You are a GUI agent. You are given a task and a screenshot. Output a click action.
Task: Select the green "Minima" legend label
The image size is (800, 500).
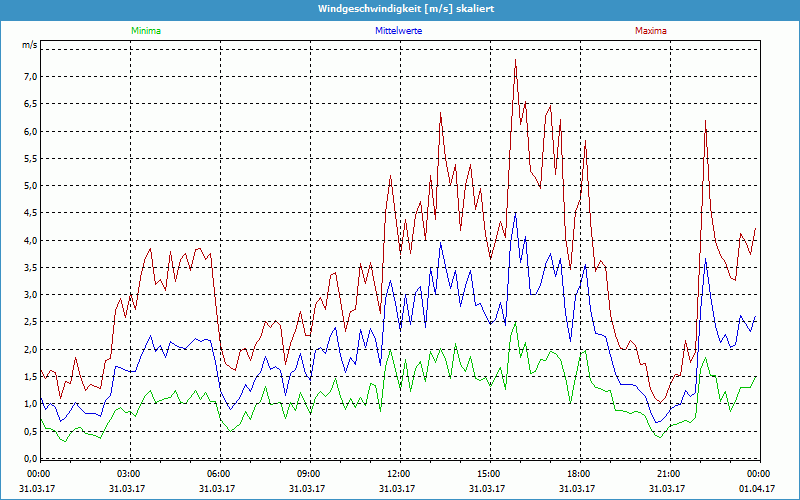[x=146, y=31]
